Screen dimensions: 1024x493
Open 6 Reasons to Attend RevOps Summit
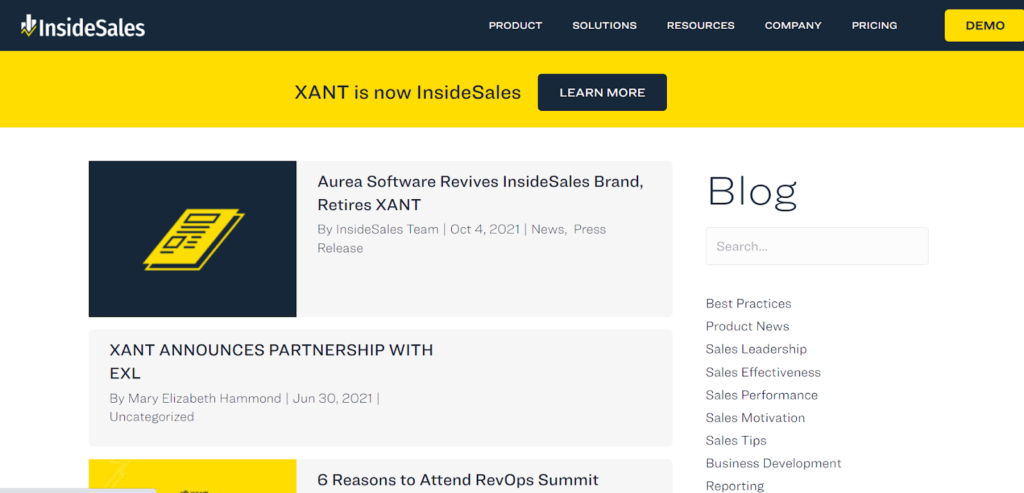pyautogui.click(x=458, y=480)
